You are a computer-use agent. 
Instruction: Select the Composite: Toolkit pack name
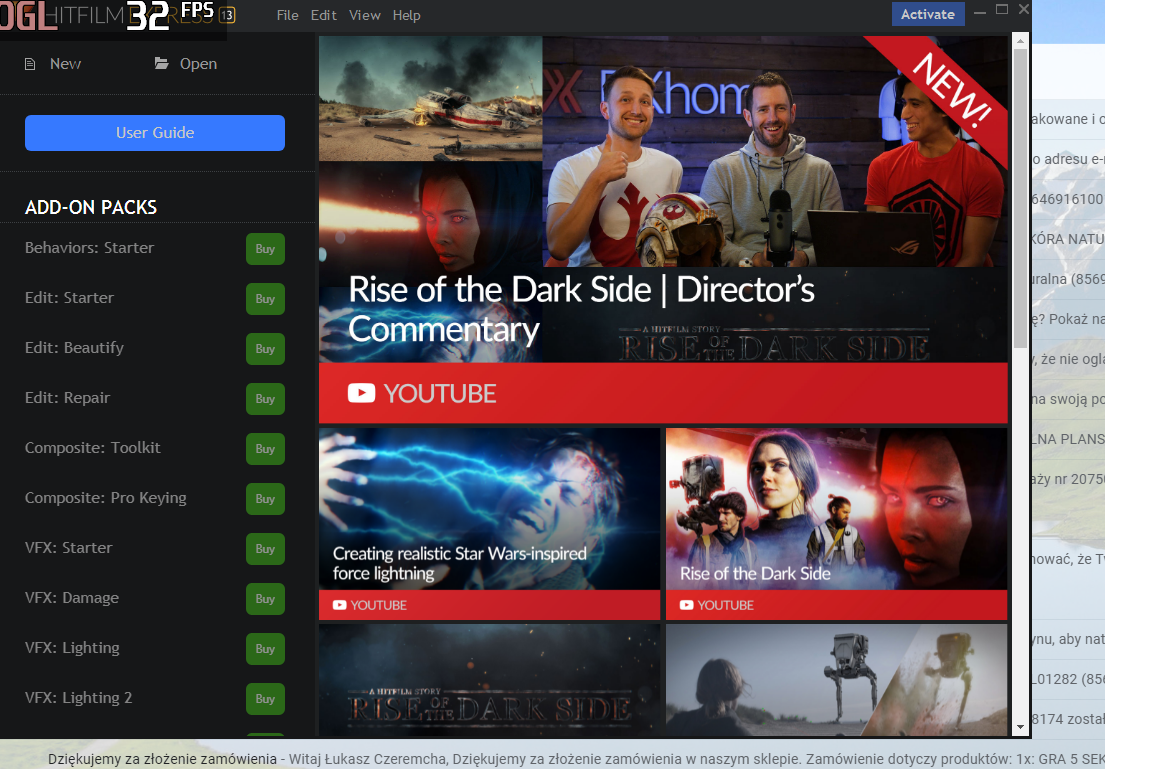(x=93, y=447)
